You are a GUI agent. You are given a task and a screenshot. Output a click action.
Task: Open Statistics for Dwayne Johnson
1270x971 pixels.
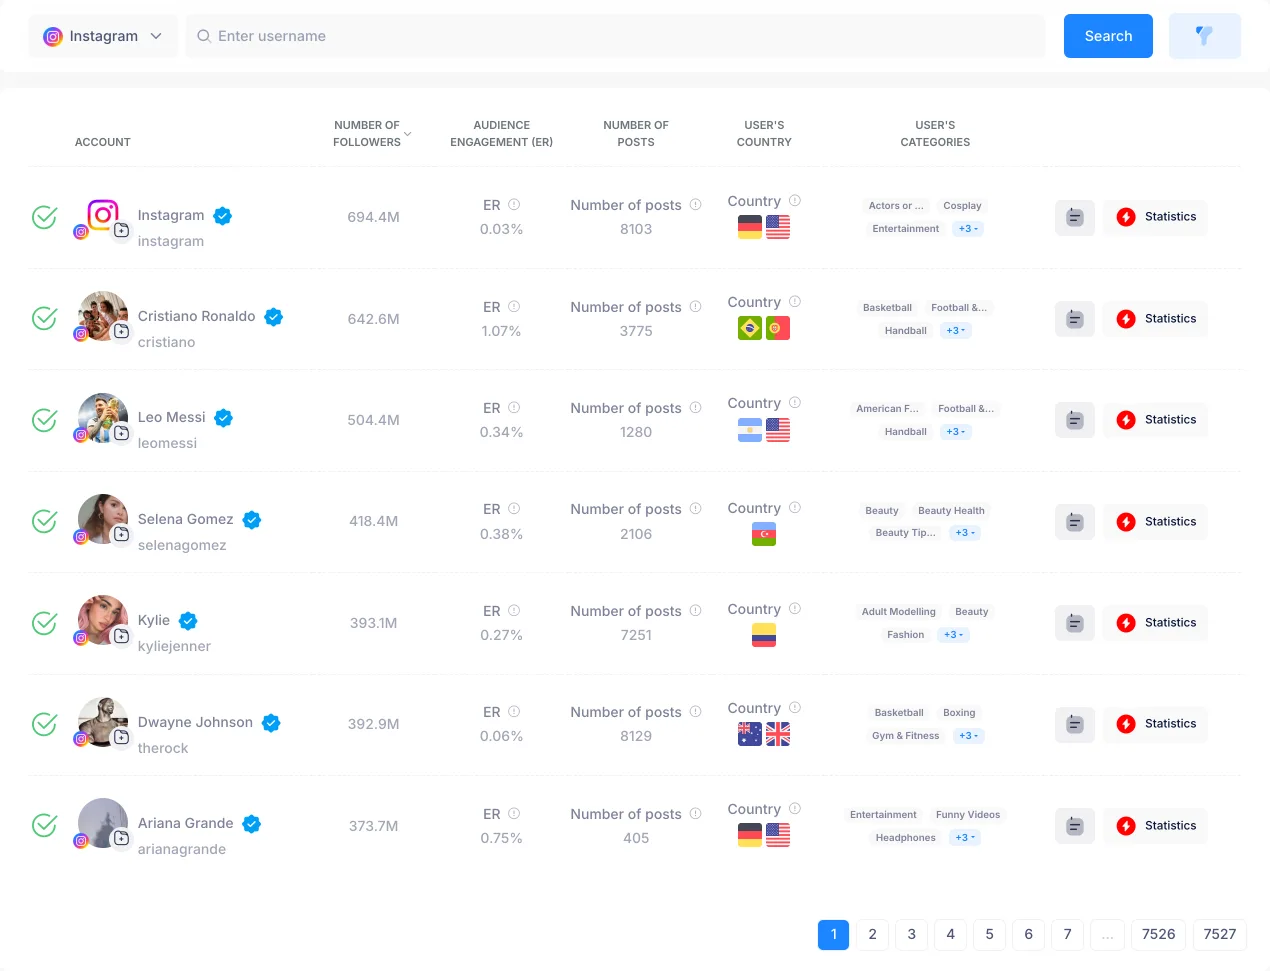tap(1156, 724)
